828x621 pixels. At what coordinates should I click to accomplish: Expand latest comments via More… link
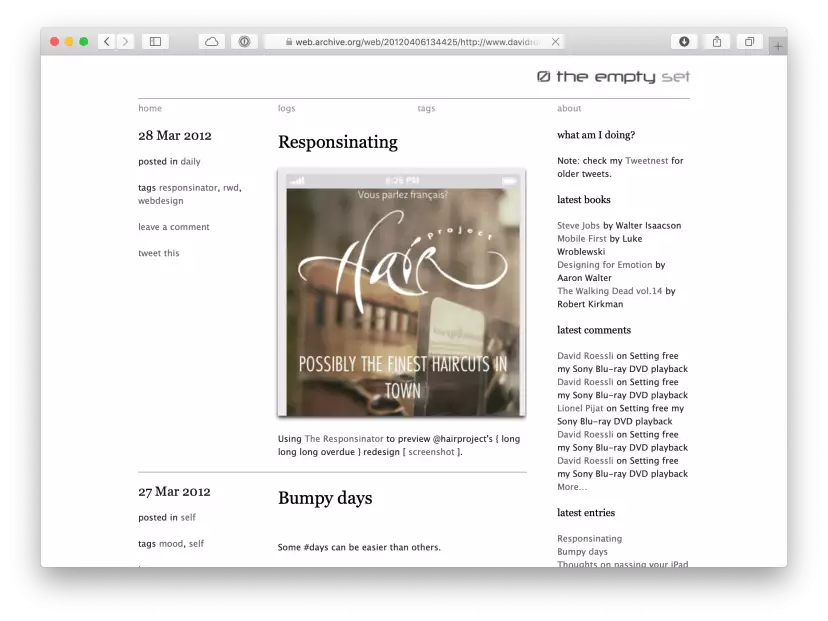[572, 487]
